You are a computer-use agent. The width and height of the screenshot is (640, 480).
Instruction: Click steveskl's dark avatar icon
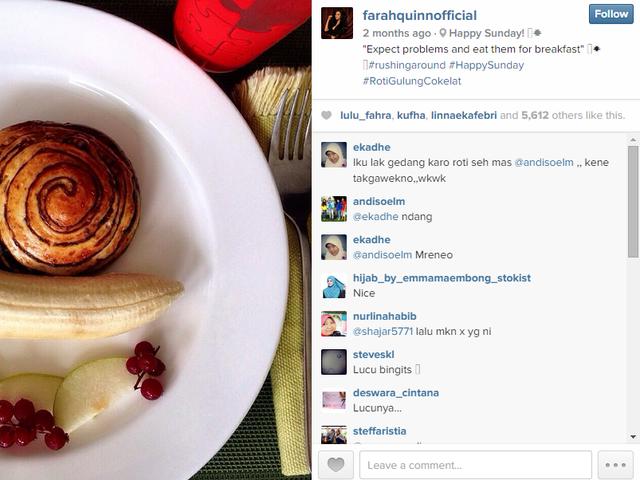click(334, 362)
